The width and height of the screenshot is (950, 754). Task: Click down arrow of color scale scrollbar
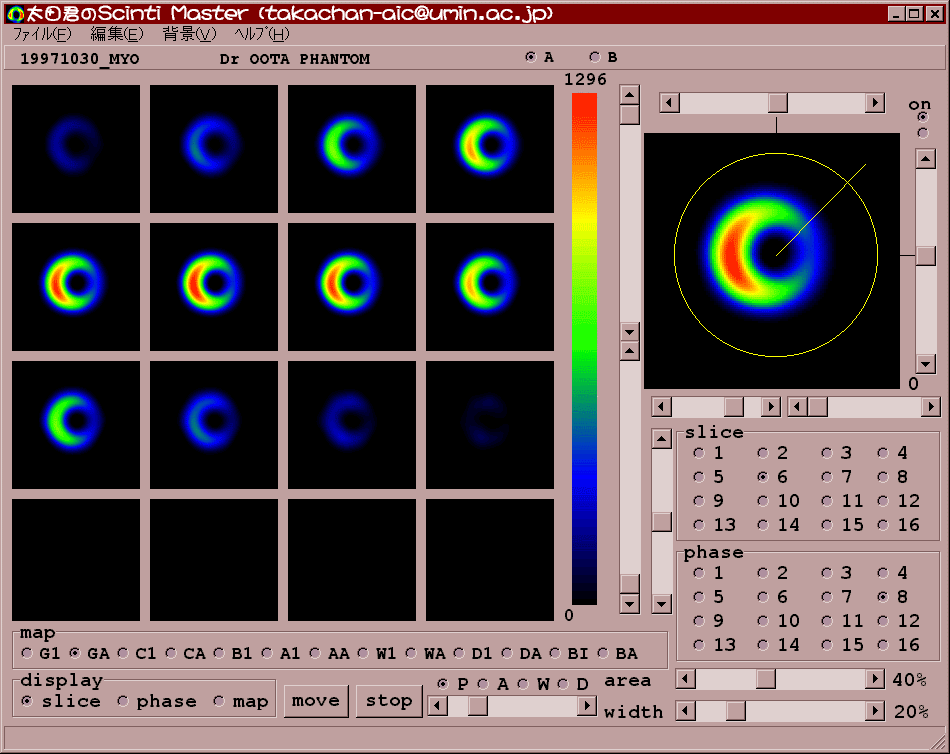pyautogui.click(x=629, y=332)
